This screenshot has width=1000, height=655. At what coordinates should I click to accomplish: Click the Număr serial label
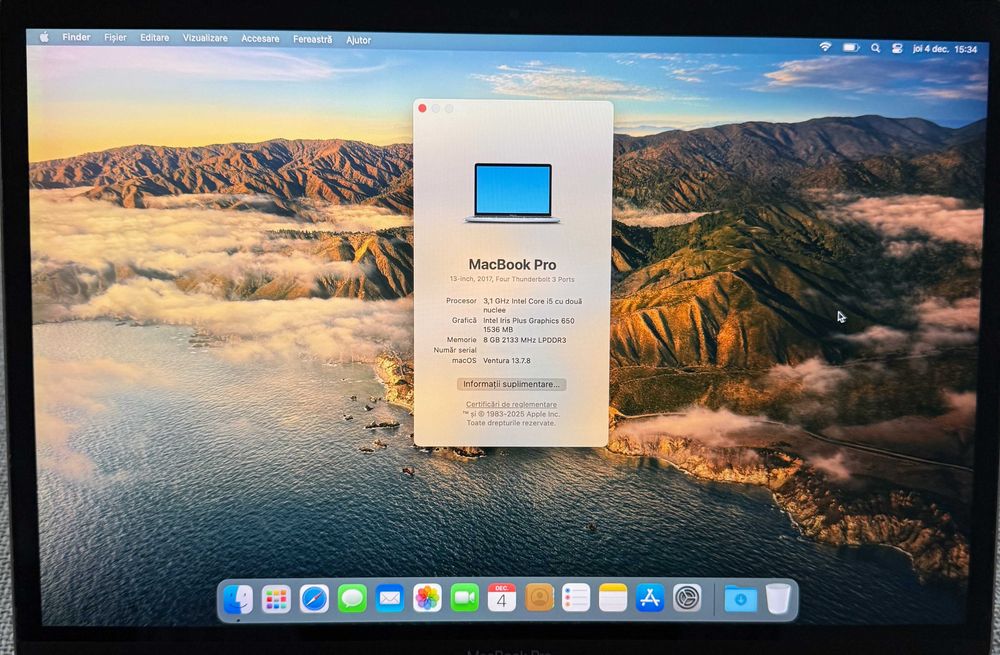tap(455, 350)
